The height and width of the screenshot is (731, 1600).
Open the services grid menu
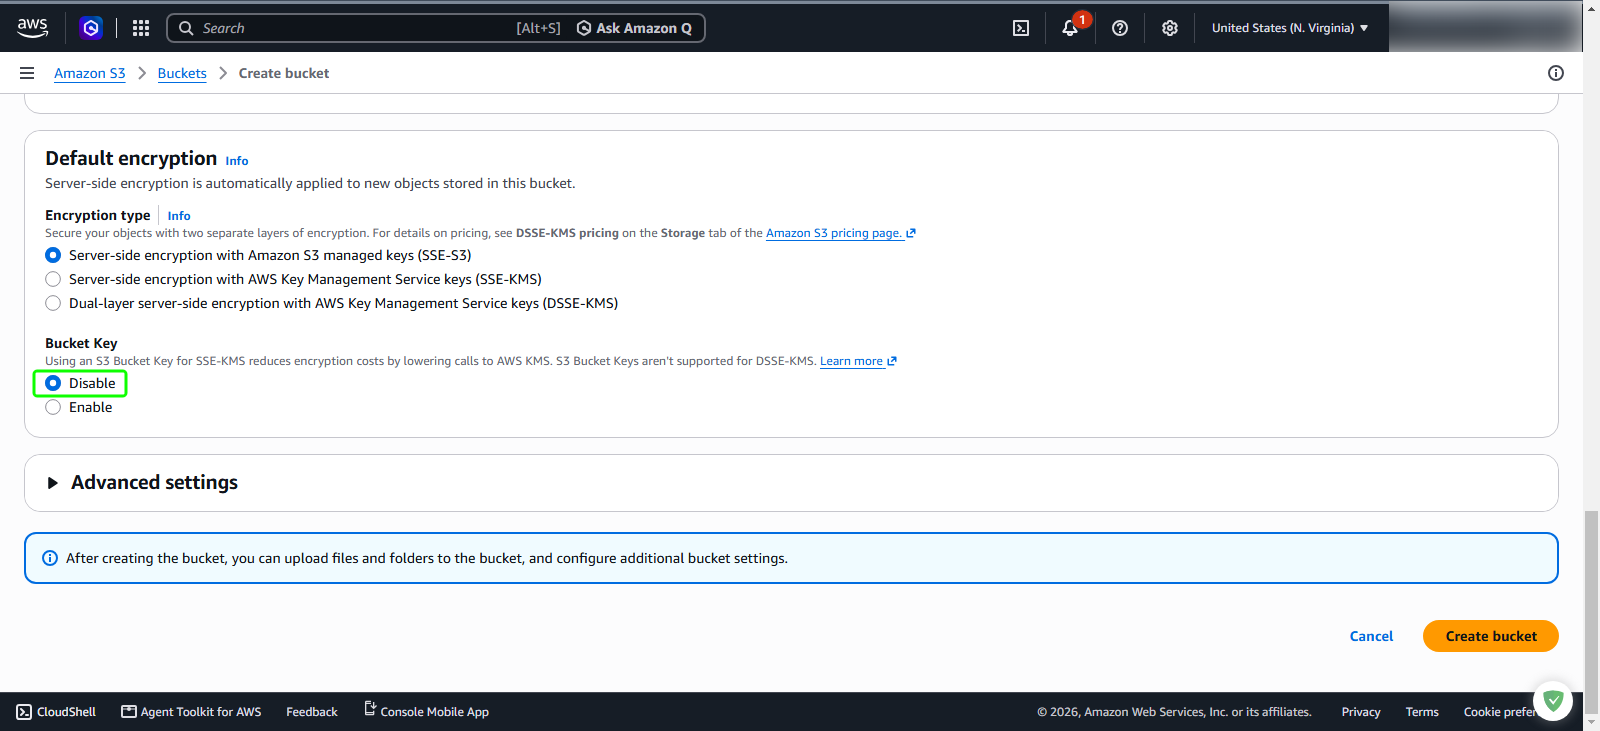[x=141, y=28]
